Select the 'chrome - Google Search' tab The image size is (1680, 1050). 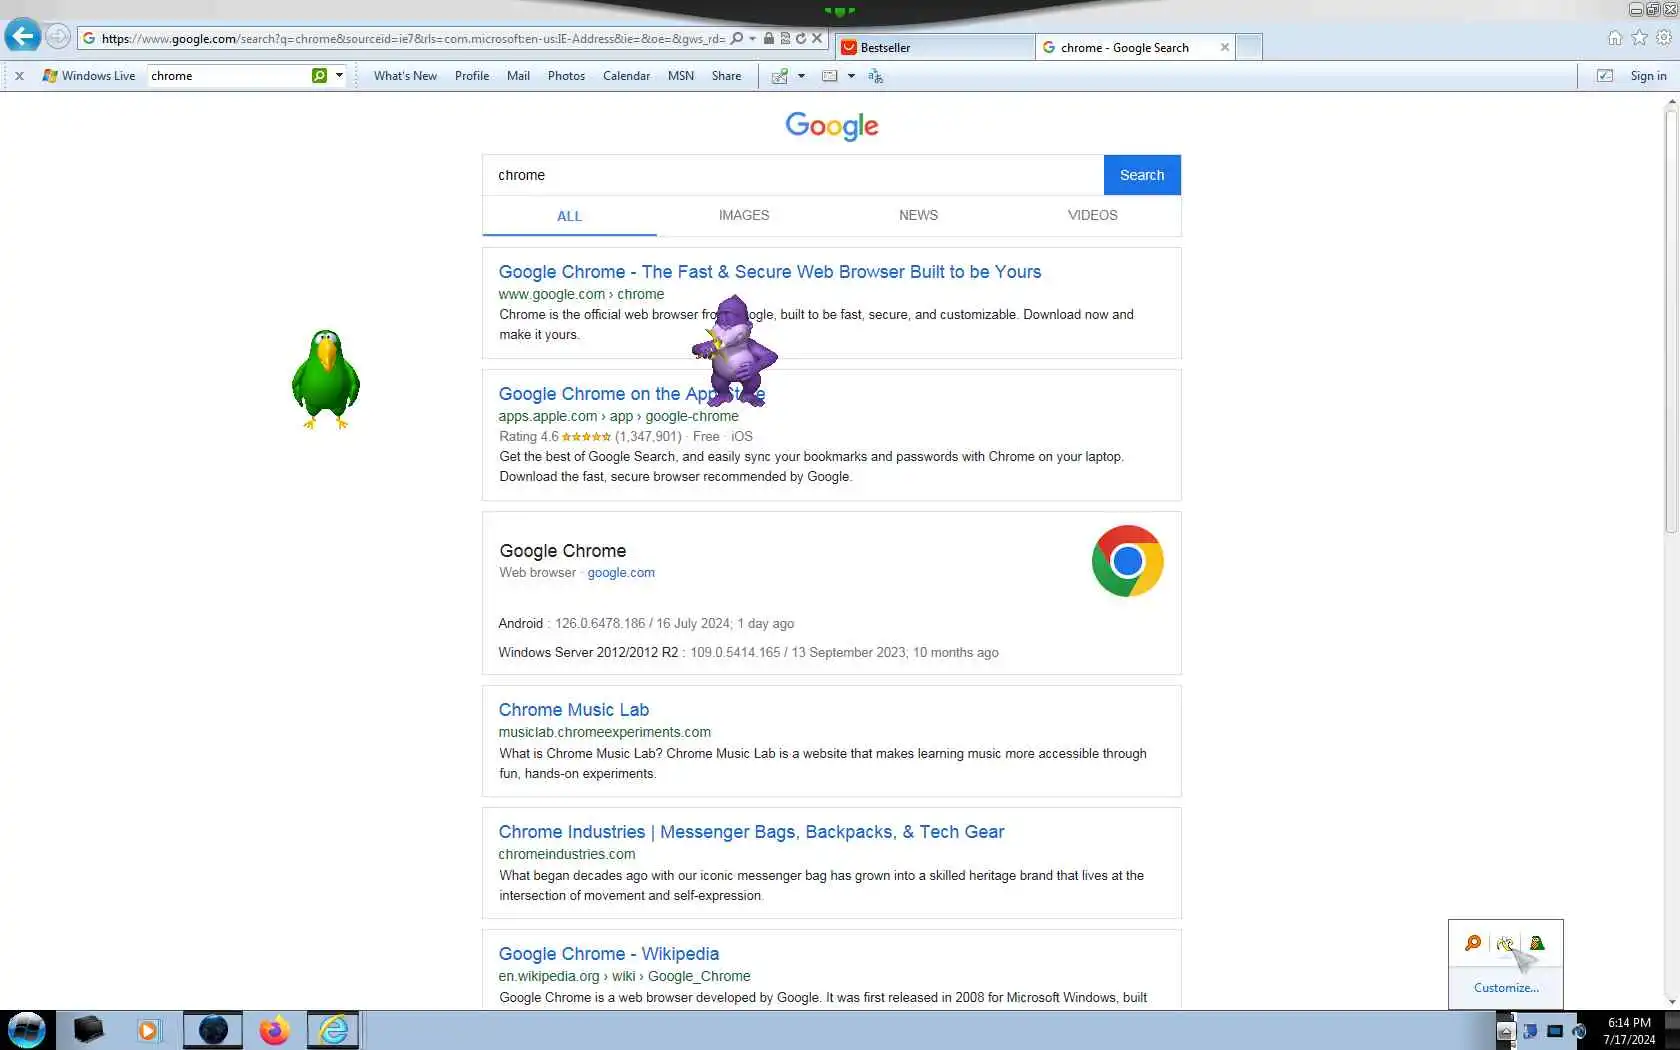[x=1135, y=47]
